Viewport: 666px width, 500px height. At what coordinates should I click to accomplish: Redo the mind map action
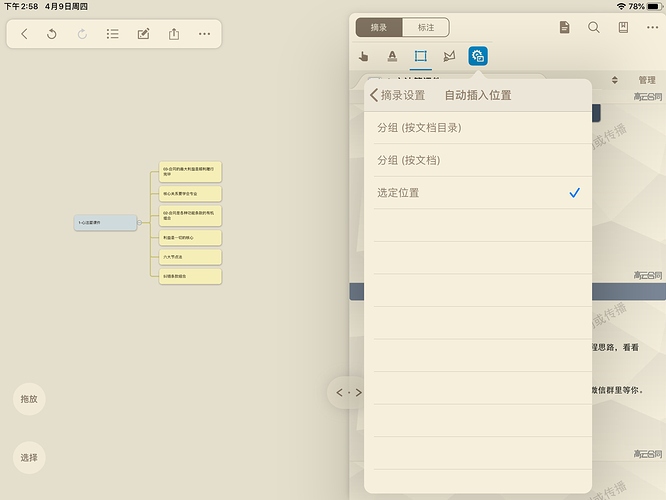click(x=82, y=34)
